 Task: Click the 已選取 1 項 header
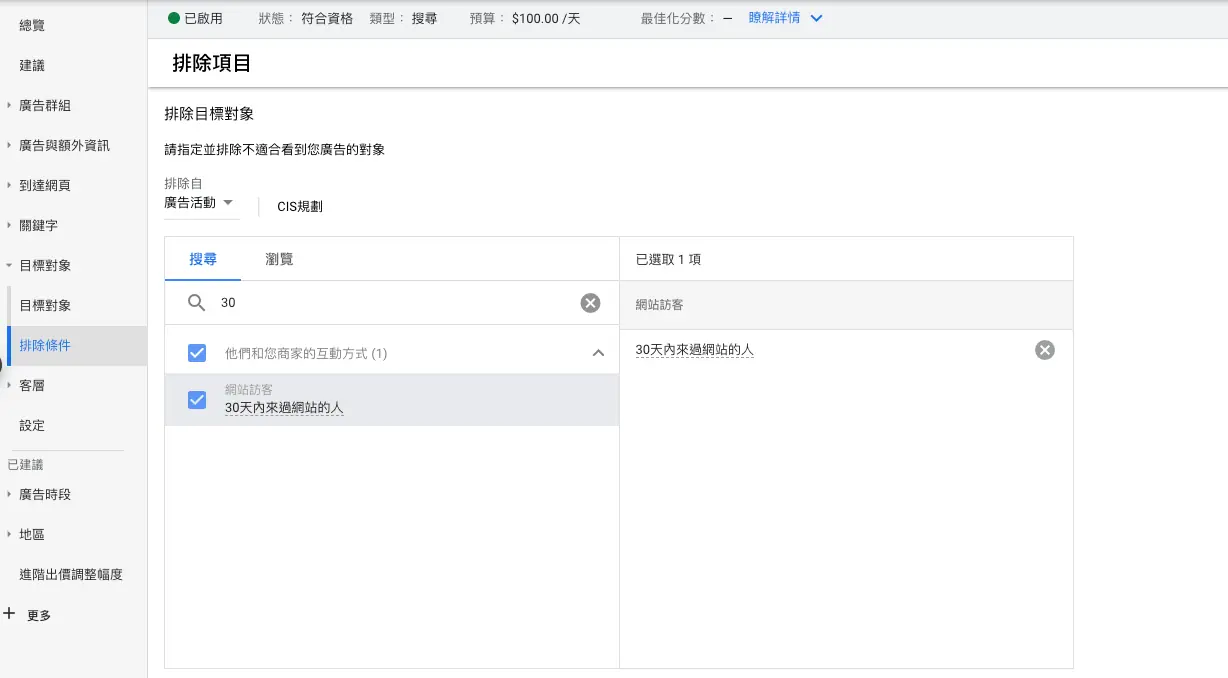coord(668,259)
